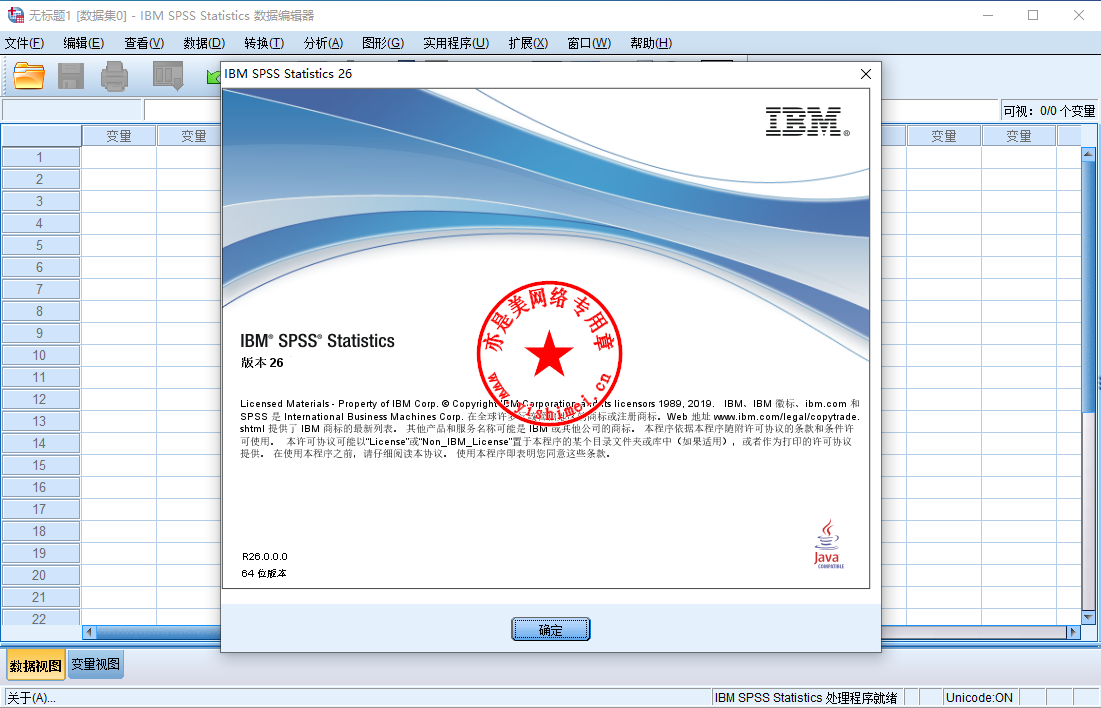Open the 转换(T) menu
The height and width of the screenshot is (708, 1101).
[264, 43]
